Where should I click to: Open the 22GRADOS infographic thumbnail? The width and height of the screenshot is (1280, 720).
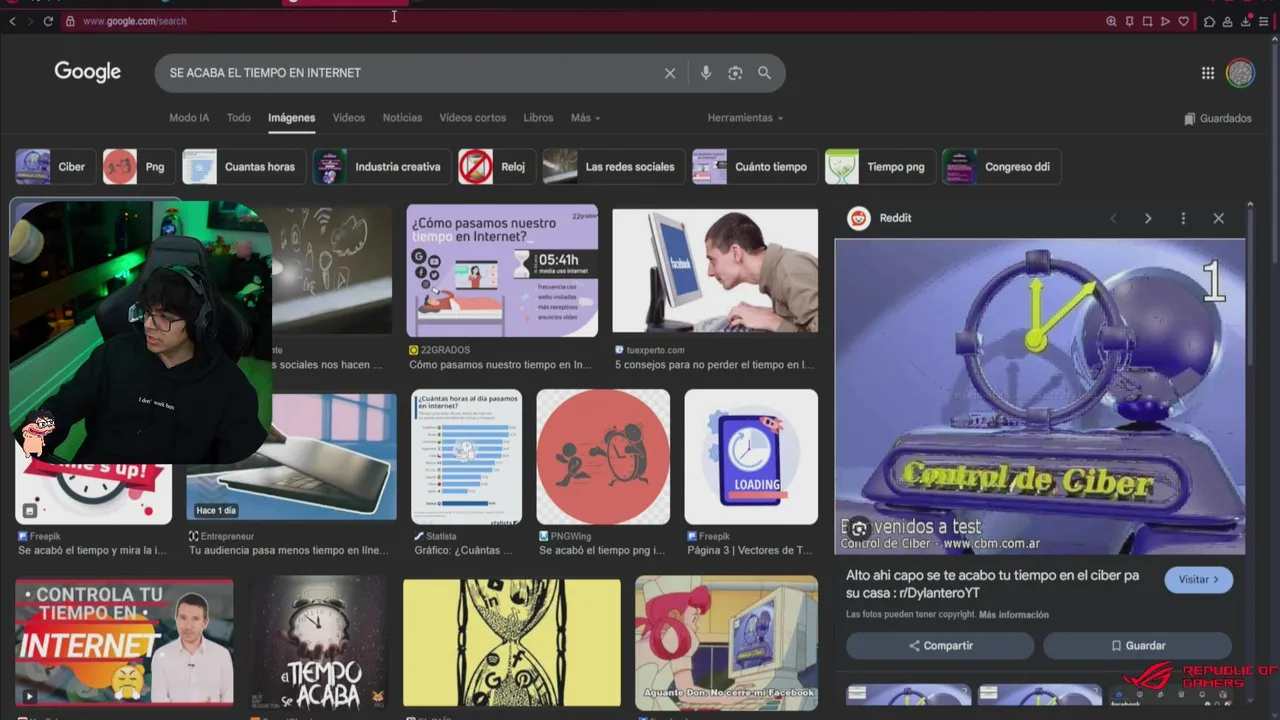pyautogui.click(x=502, y=271)
